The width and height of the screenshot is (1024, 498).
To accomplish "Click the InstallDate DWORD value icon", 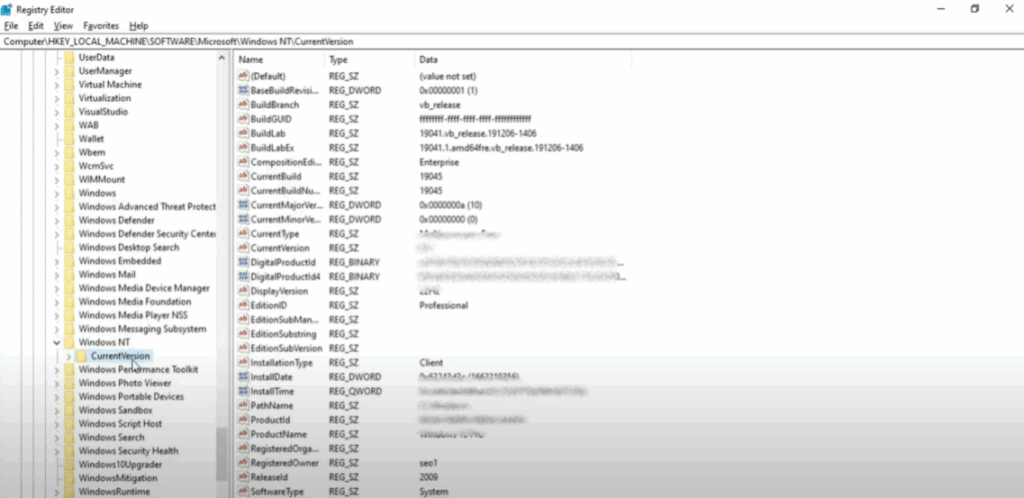I will click(244, 377).
